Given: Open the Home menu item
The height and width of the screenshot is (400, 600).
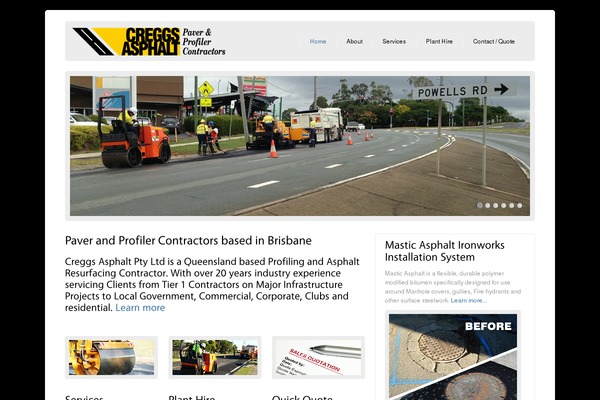Looking at the screenshot, I should [x=318, y=41].
